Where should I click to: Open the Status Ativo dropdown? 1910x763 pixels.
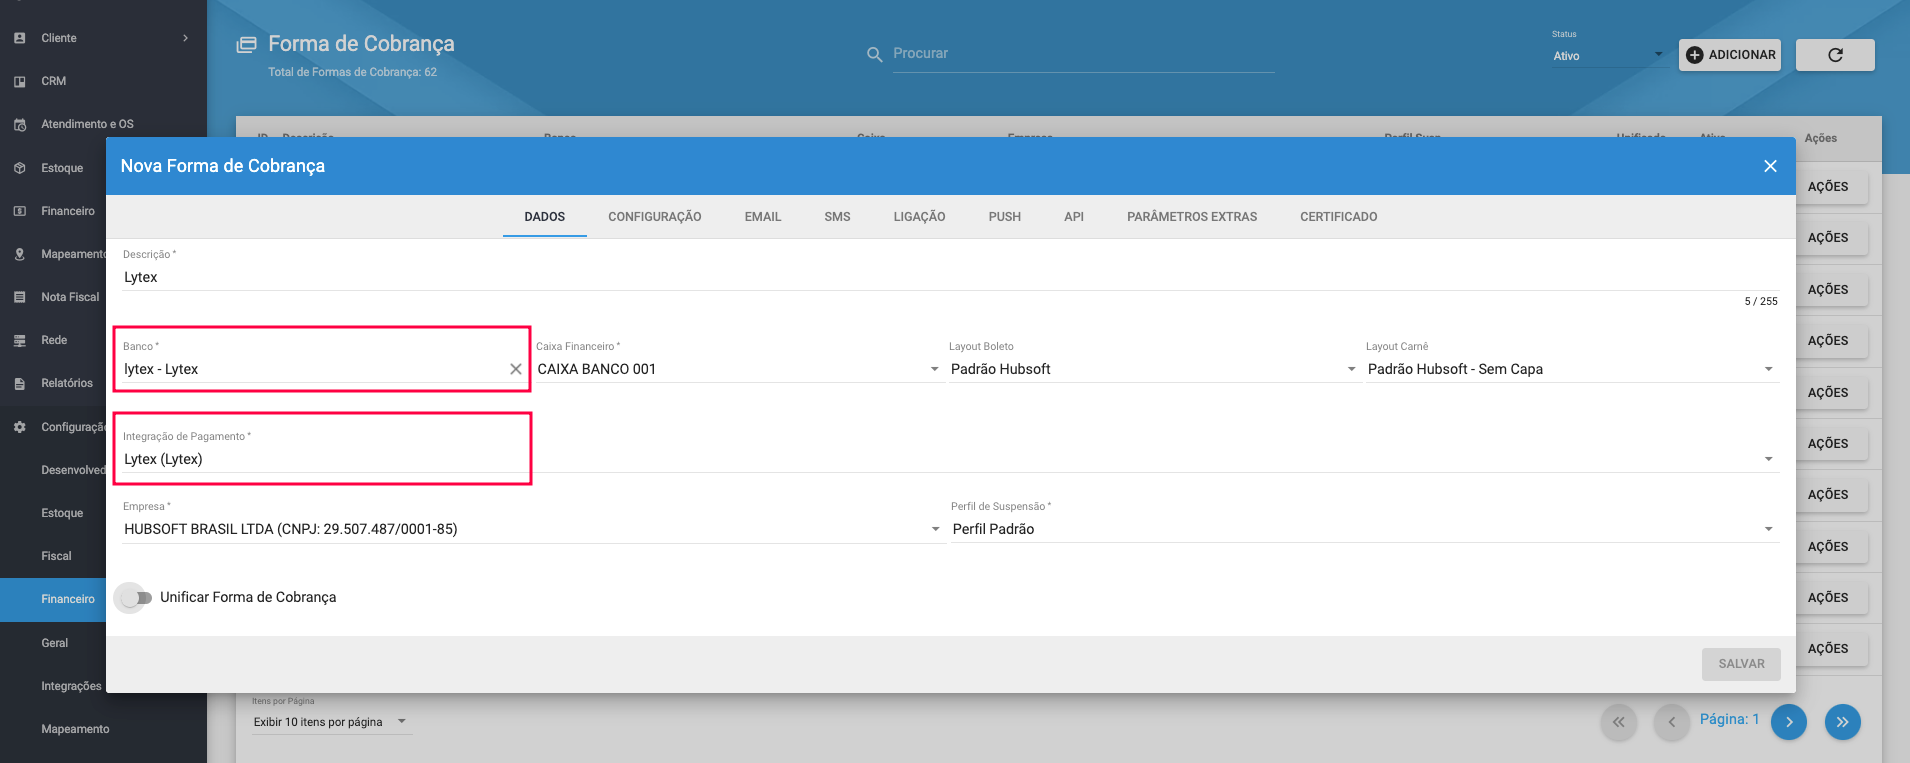[1608, 56]
